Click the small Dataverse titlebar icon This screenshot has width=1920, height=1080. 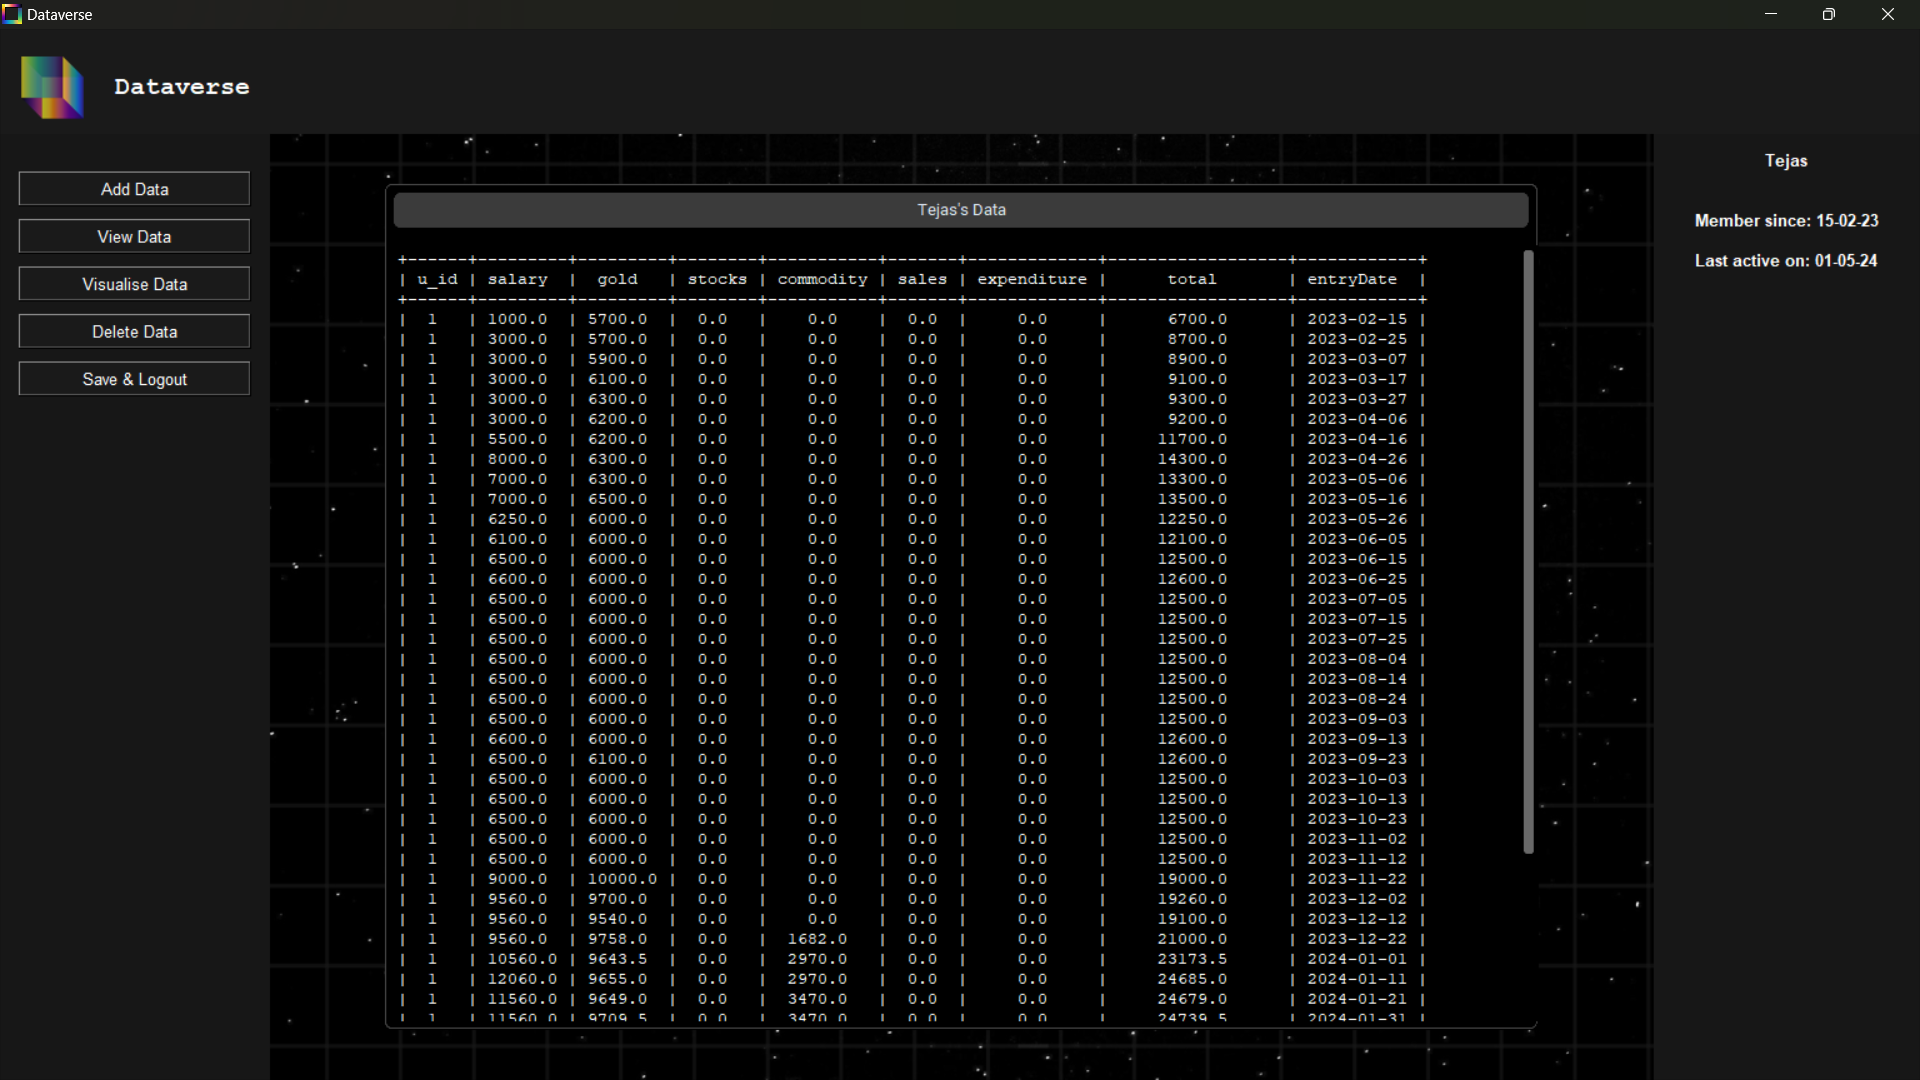click(x=12, y=14)
